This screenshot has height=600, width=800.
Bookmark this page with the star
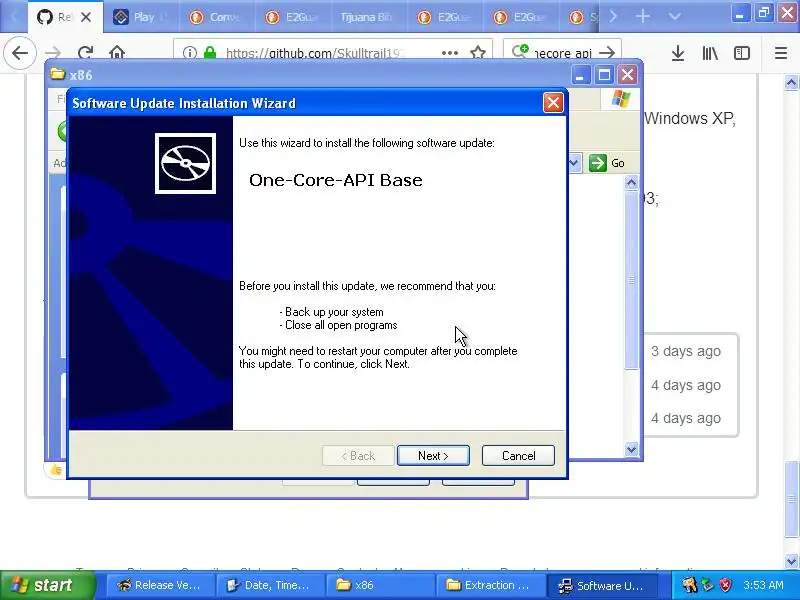tap(478, 53)
